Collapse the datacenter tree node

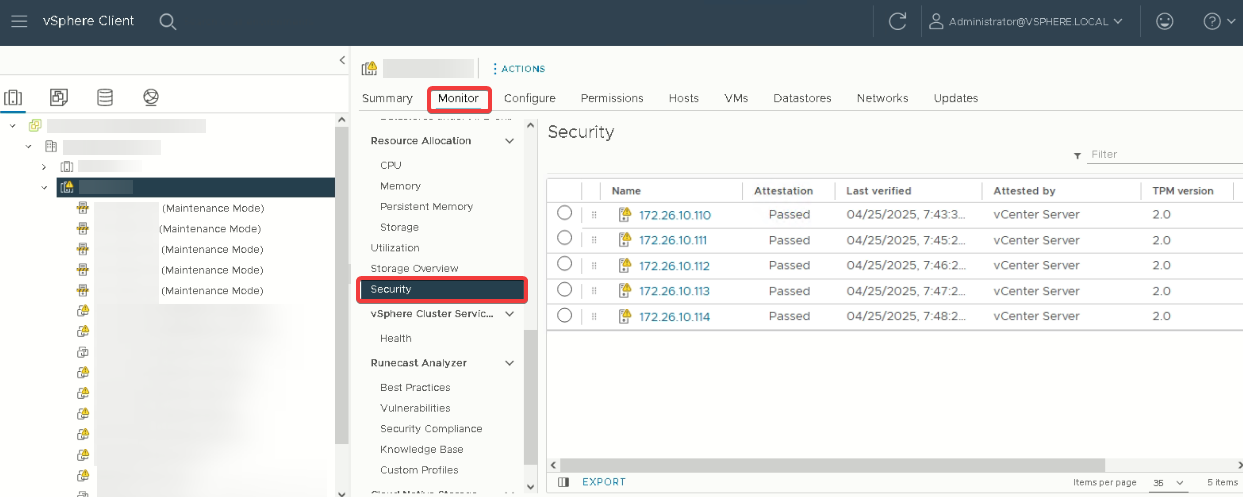pyautogui.click(x=29, y=147)
